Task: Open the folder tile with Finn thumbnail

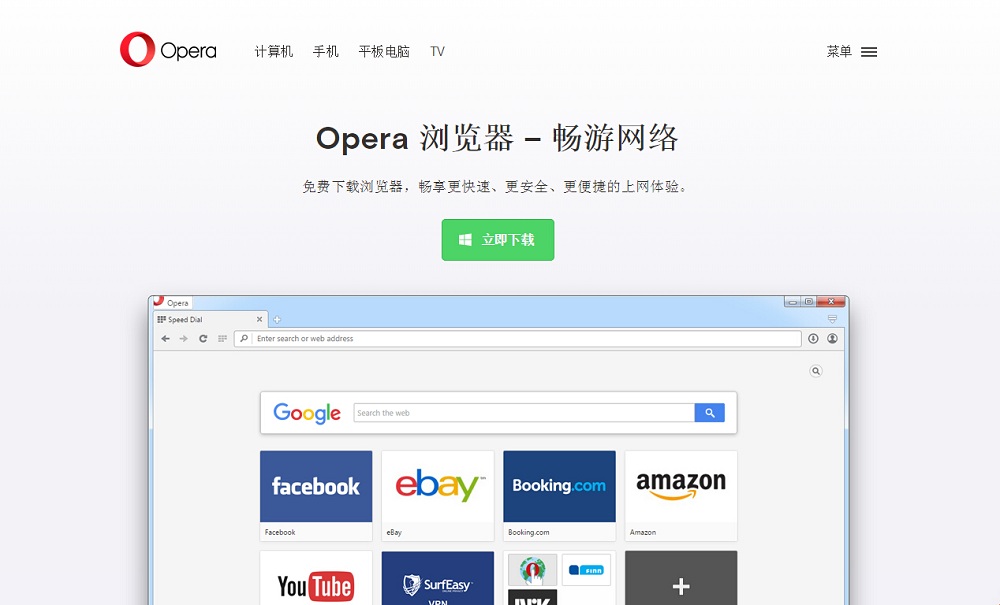Action: click(559, 578)
